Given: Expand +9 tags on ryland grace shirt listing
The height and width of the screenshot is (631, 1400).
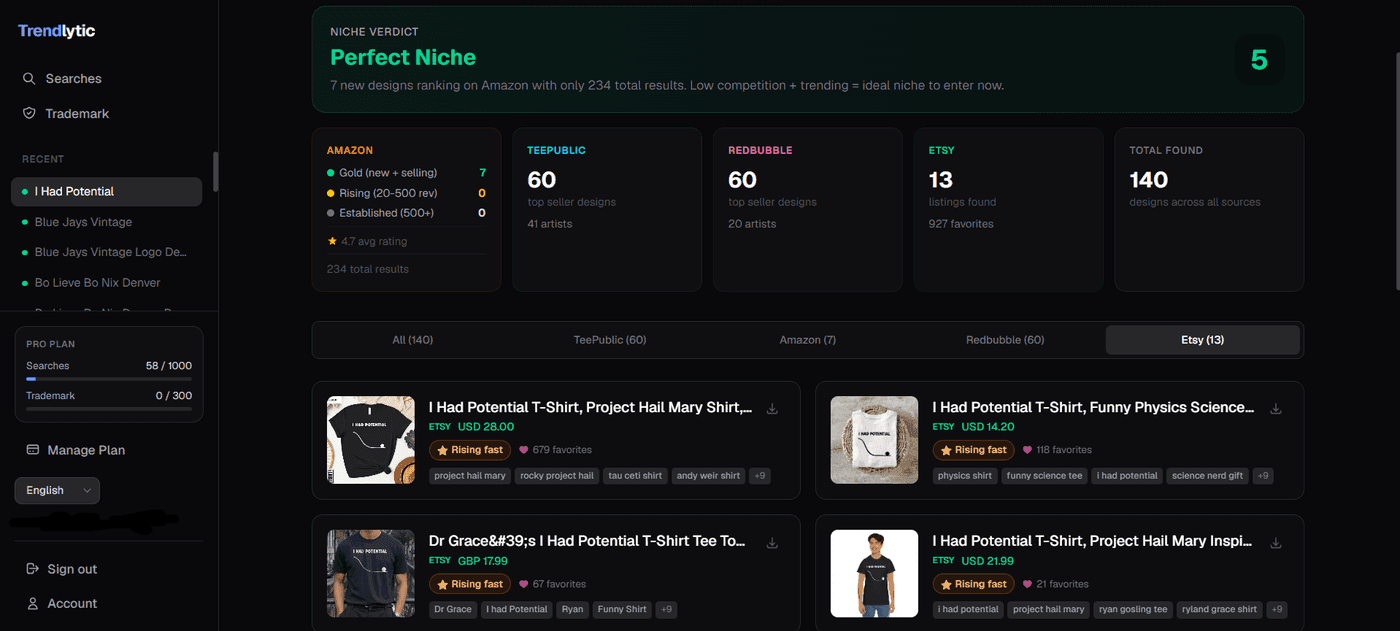Looking at the screenshot, I should pos(1277,609).
